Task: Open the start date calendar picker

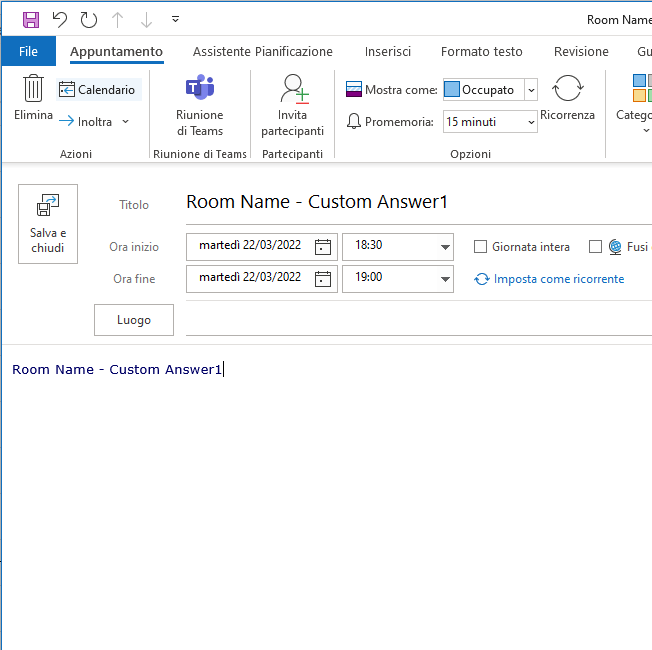Action: (x=323, y=247)
